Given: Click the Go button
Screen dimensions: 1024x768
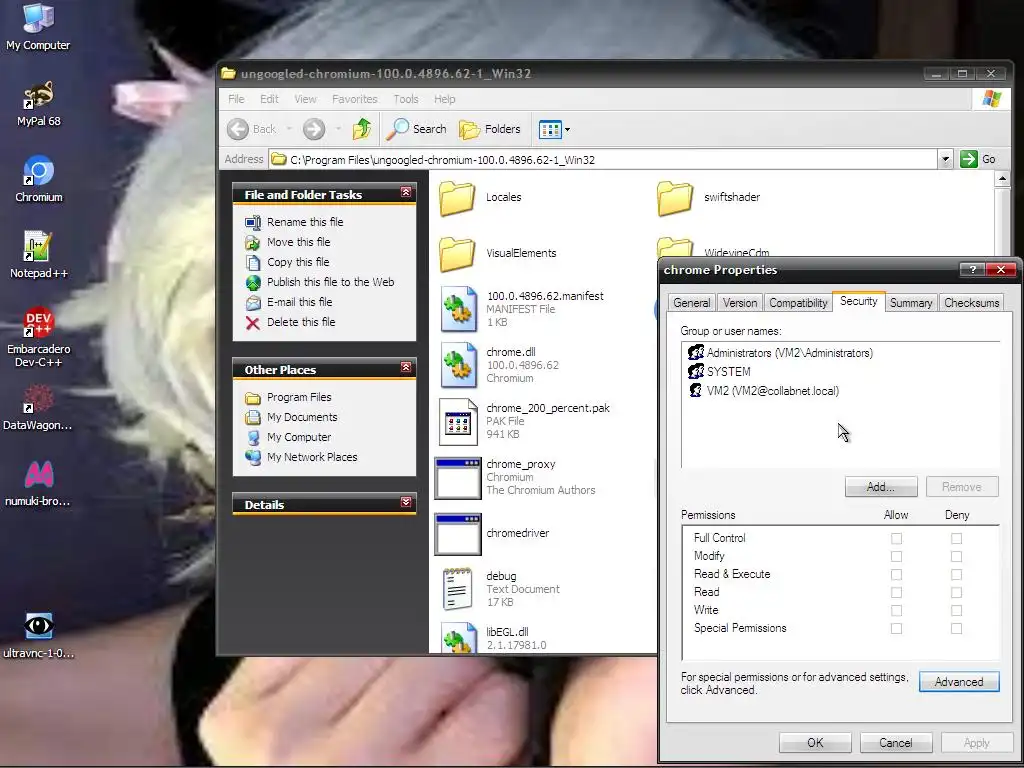Looking at the screenshot, I should click(x=978, y=159).
